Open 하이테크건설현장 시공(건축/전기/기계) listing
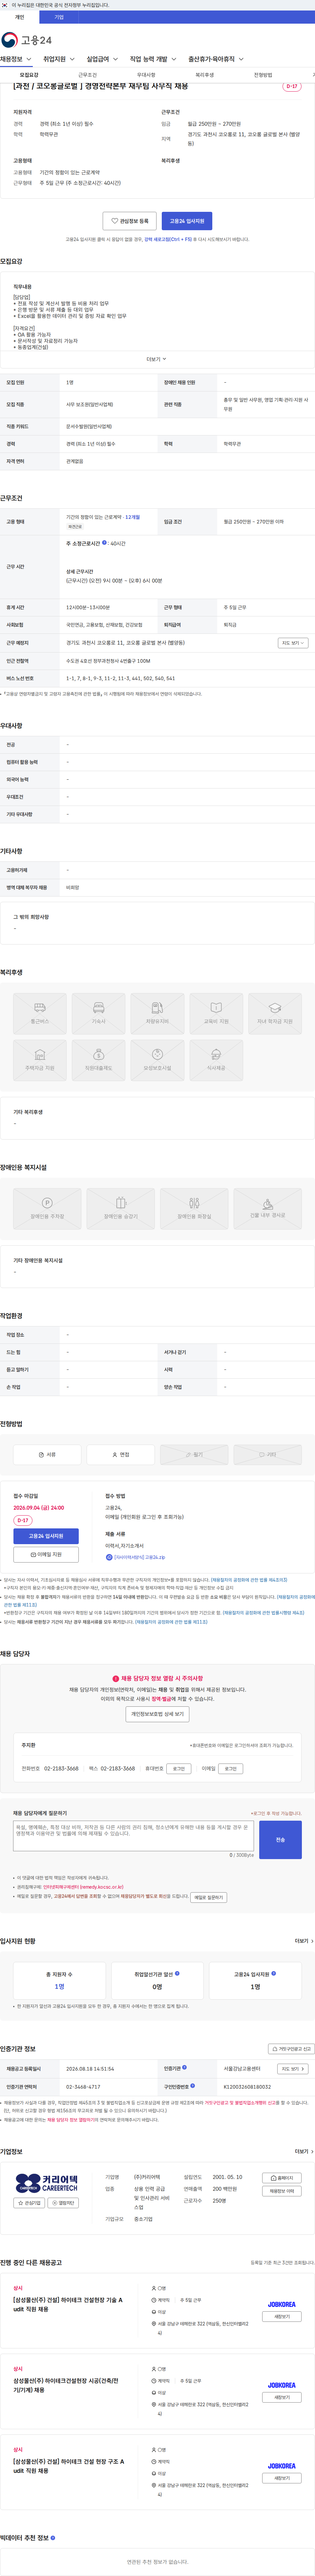This screenshot has height=2576, width=315. (x=66, y=2385)
